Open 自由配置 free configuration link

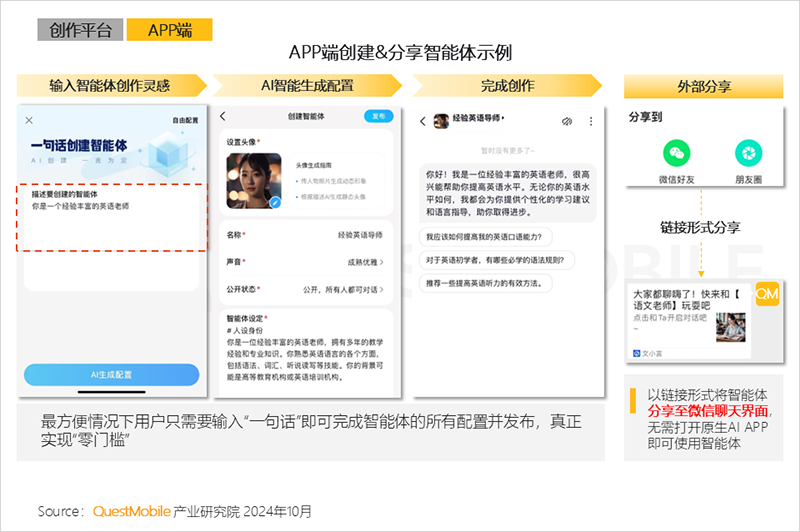coord(185,120)
